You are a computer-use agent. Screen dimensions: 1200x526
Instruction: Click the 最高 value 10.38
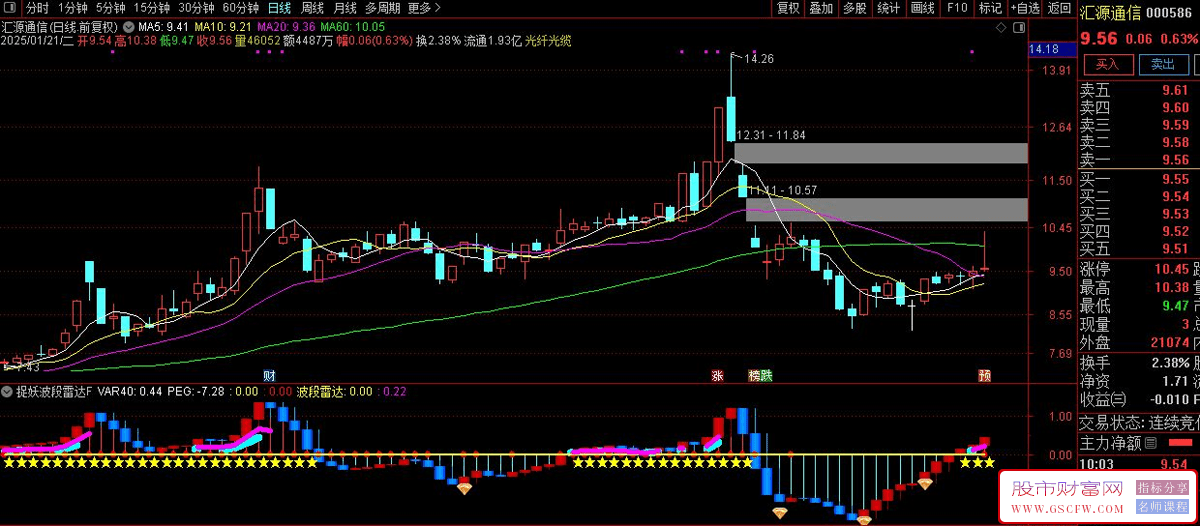tap(1170, 288)
